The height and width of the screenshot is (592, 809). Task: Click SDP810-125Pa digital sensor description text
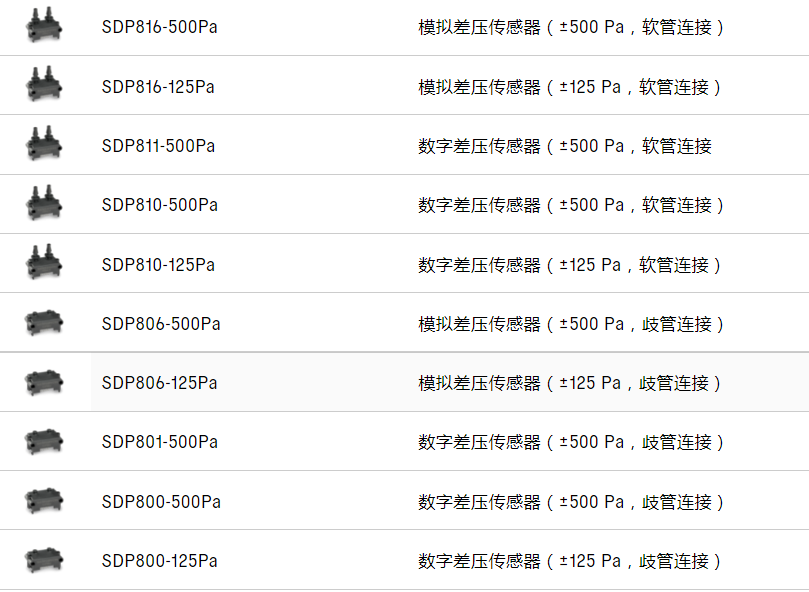(570, 265)
